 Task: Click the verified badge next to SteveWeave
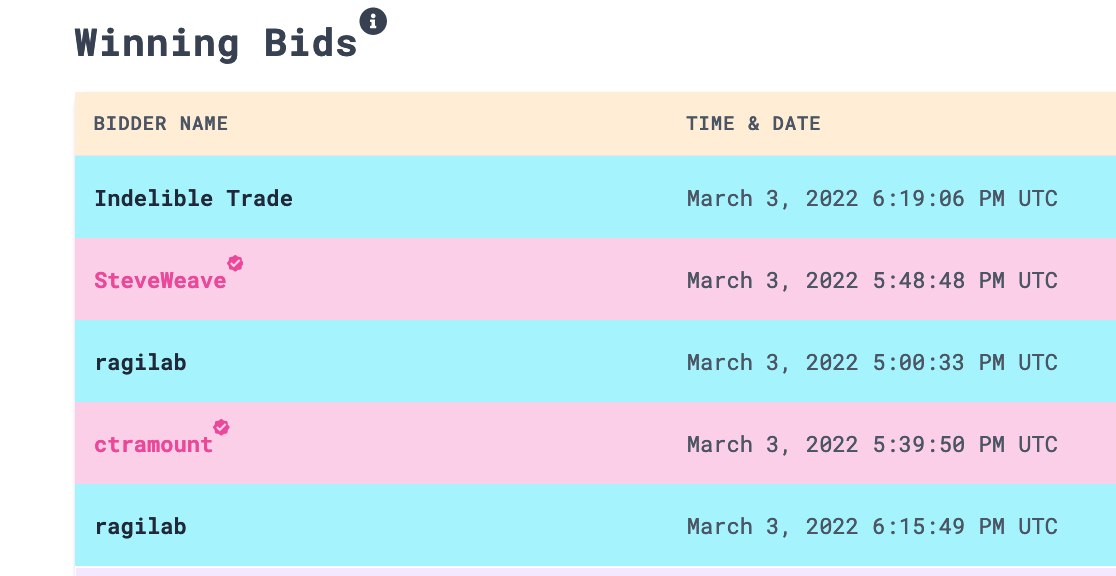pos(235,263)
